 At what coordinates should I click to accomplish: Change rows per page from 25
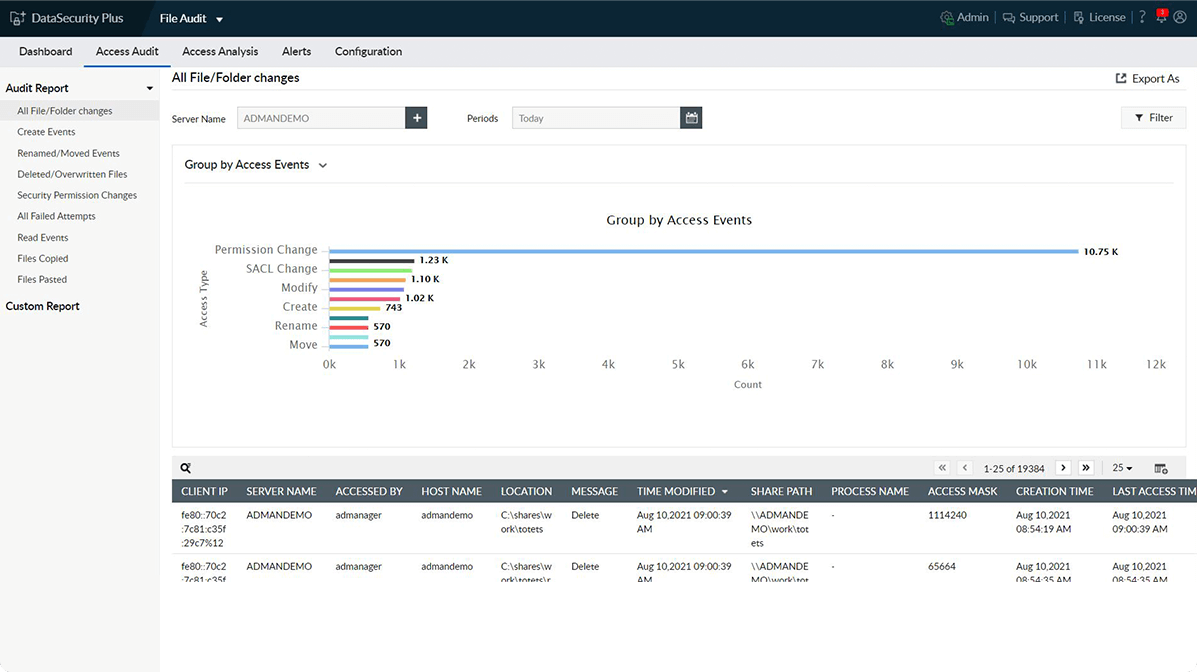point(1121,467)
